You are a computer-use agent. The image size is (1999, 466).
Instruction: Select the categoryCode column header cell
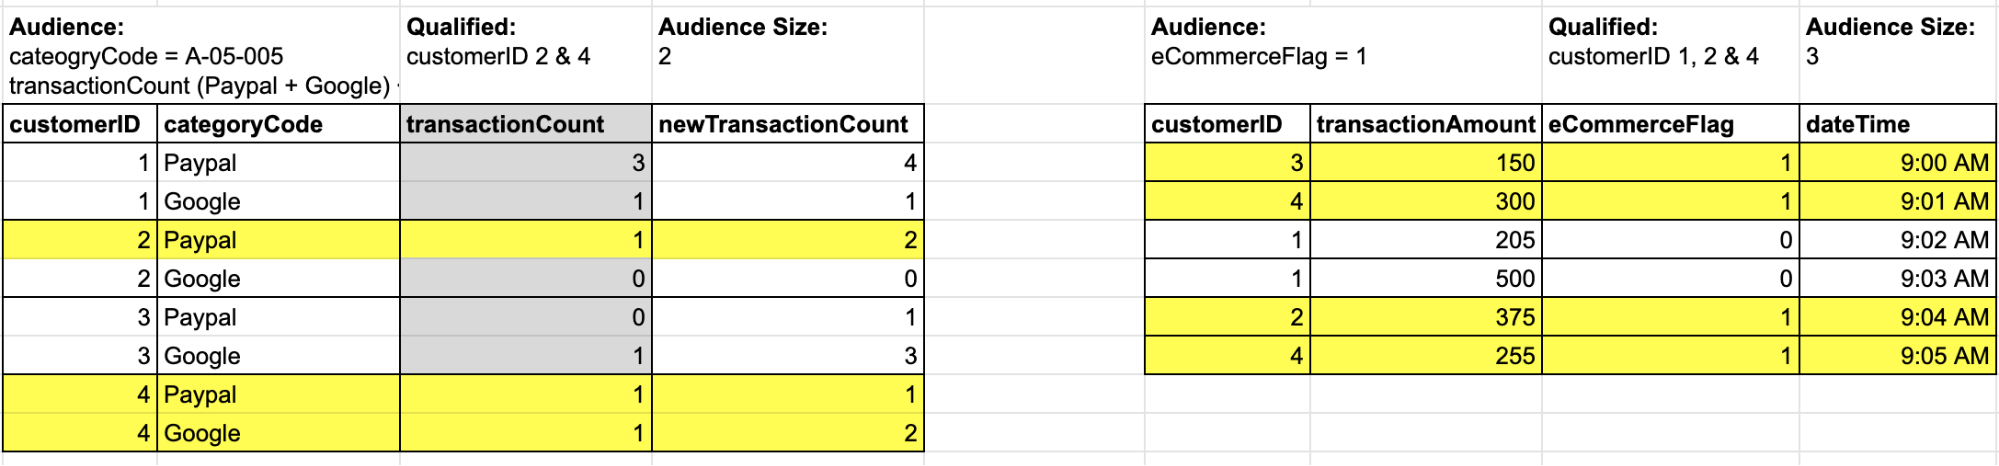277,124
